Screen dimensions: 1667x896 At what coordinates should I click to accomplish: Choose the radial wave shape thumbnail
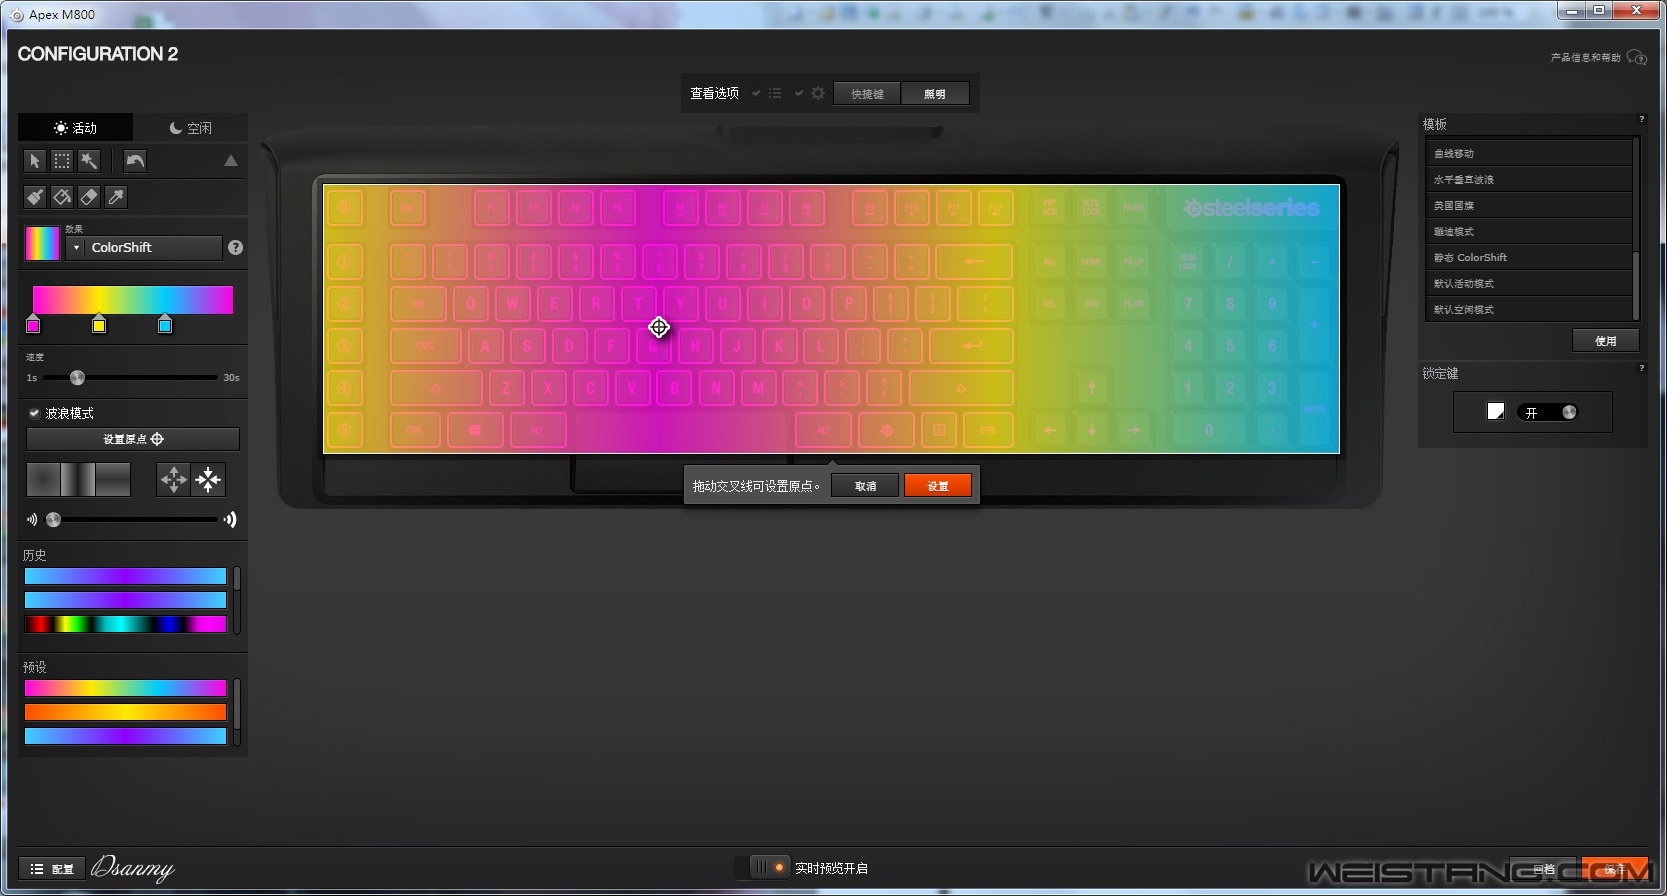pos(43,480)
